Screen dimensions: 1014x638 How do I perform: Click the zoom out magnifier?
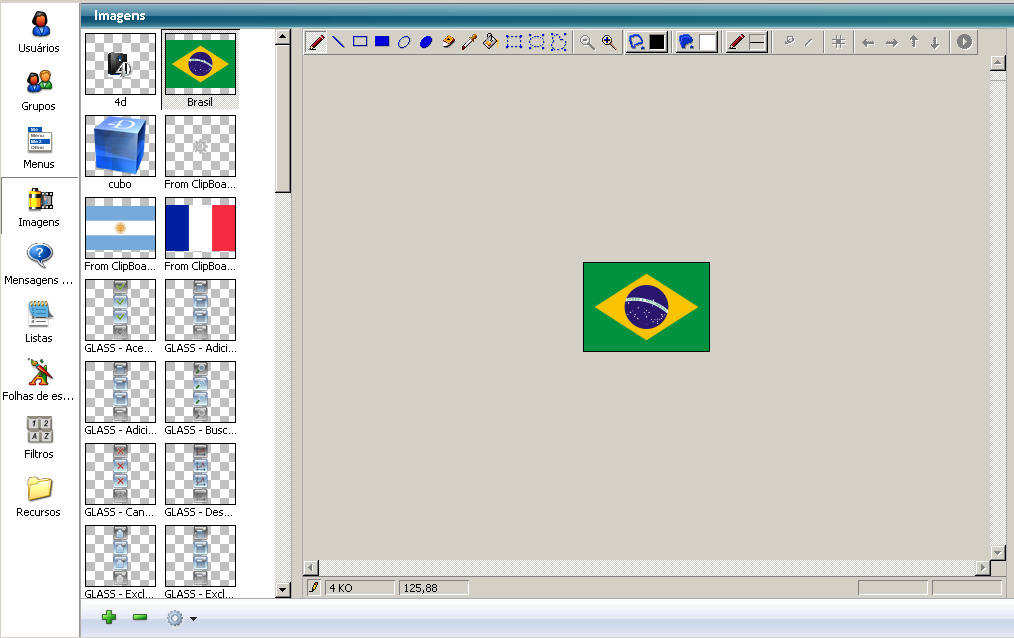587,42
